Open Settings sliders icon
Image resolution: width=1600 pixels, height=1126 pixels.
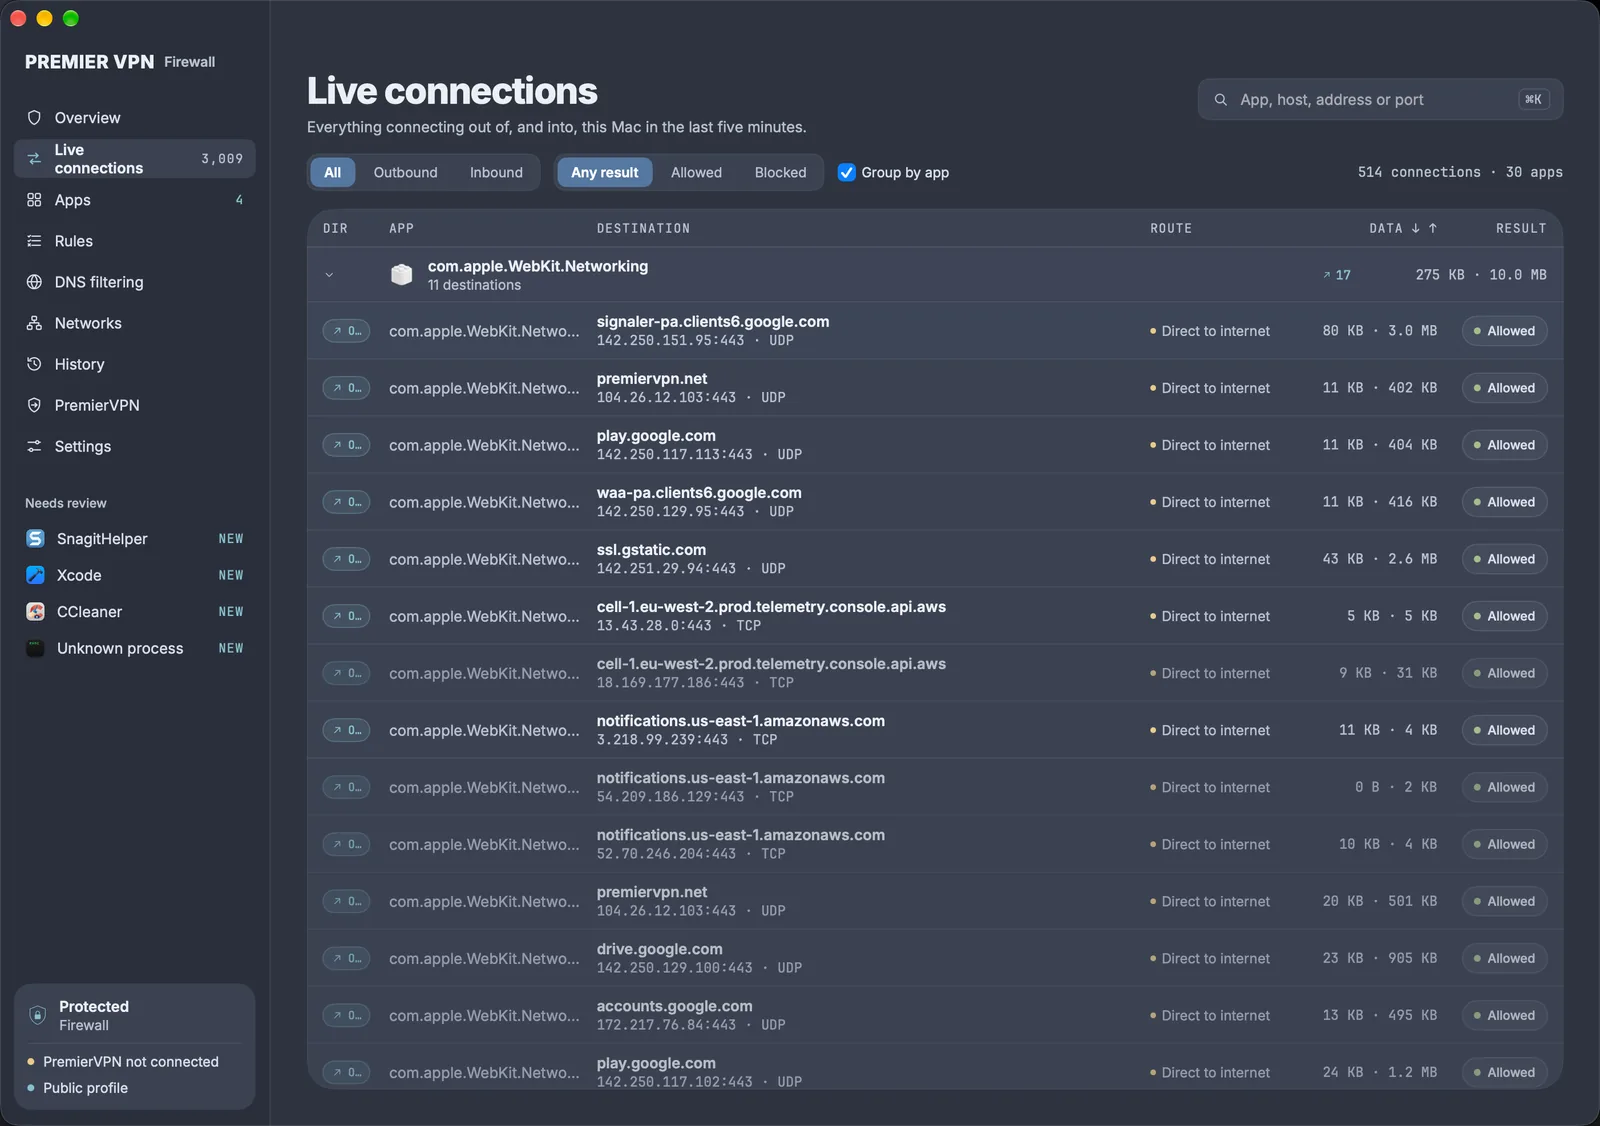(34, 446)
